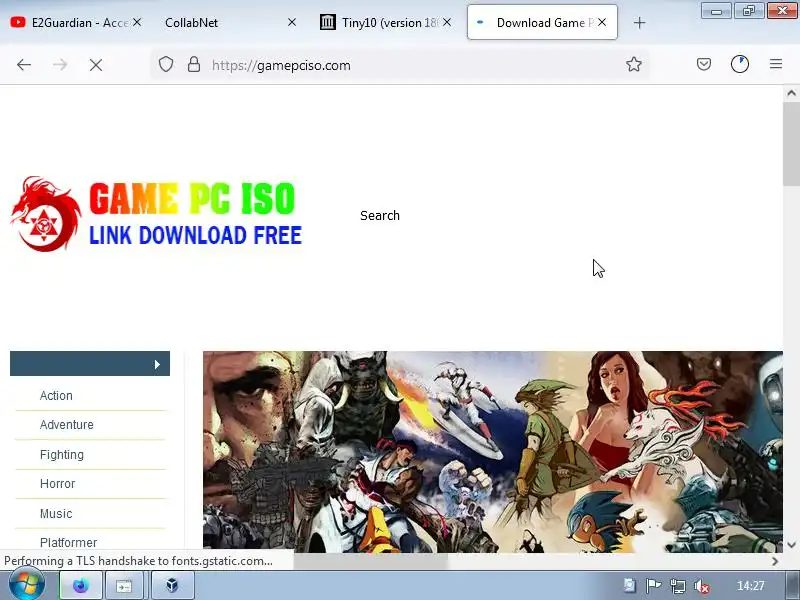
Task: Click the forward navigation arrow
Action: coord(60,65)
